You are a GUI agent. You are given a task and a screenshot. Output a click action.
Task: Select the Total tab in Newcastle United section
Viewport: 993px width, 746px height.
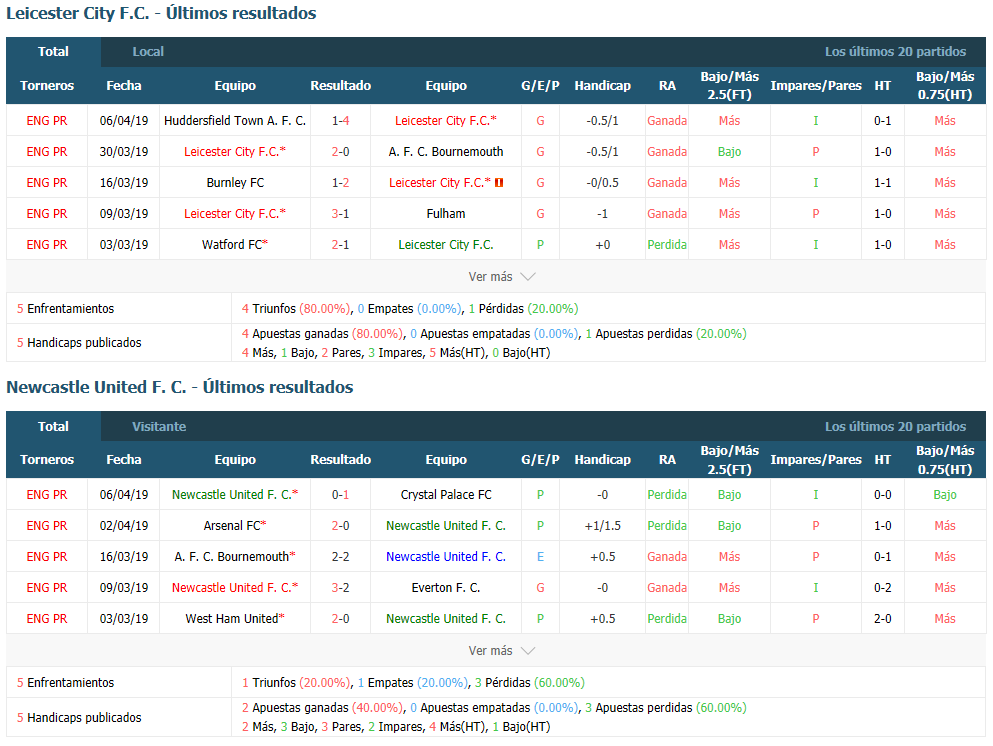click(53, 426)
